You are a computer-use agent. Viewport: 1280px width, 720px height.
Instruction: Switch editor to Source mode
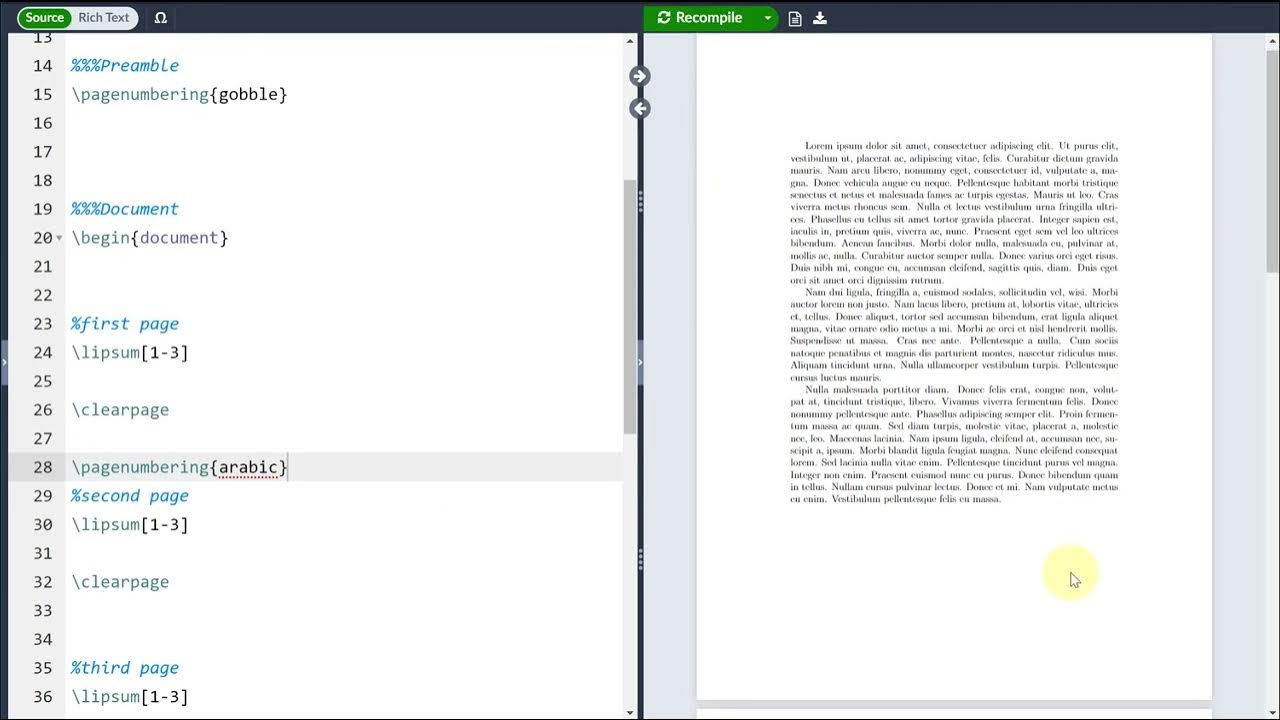pyautogui.click(x=45, y=17)
